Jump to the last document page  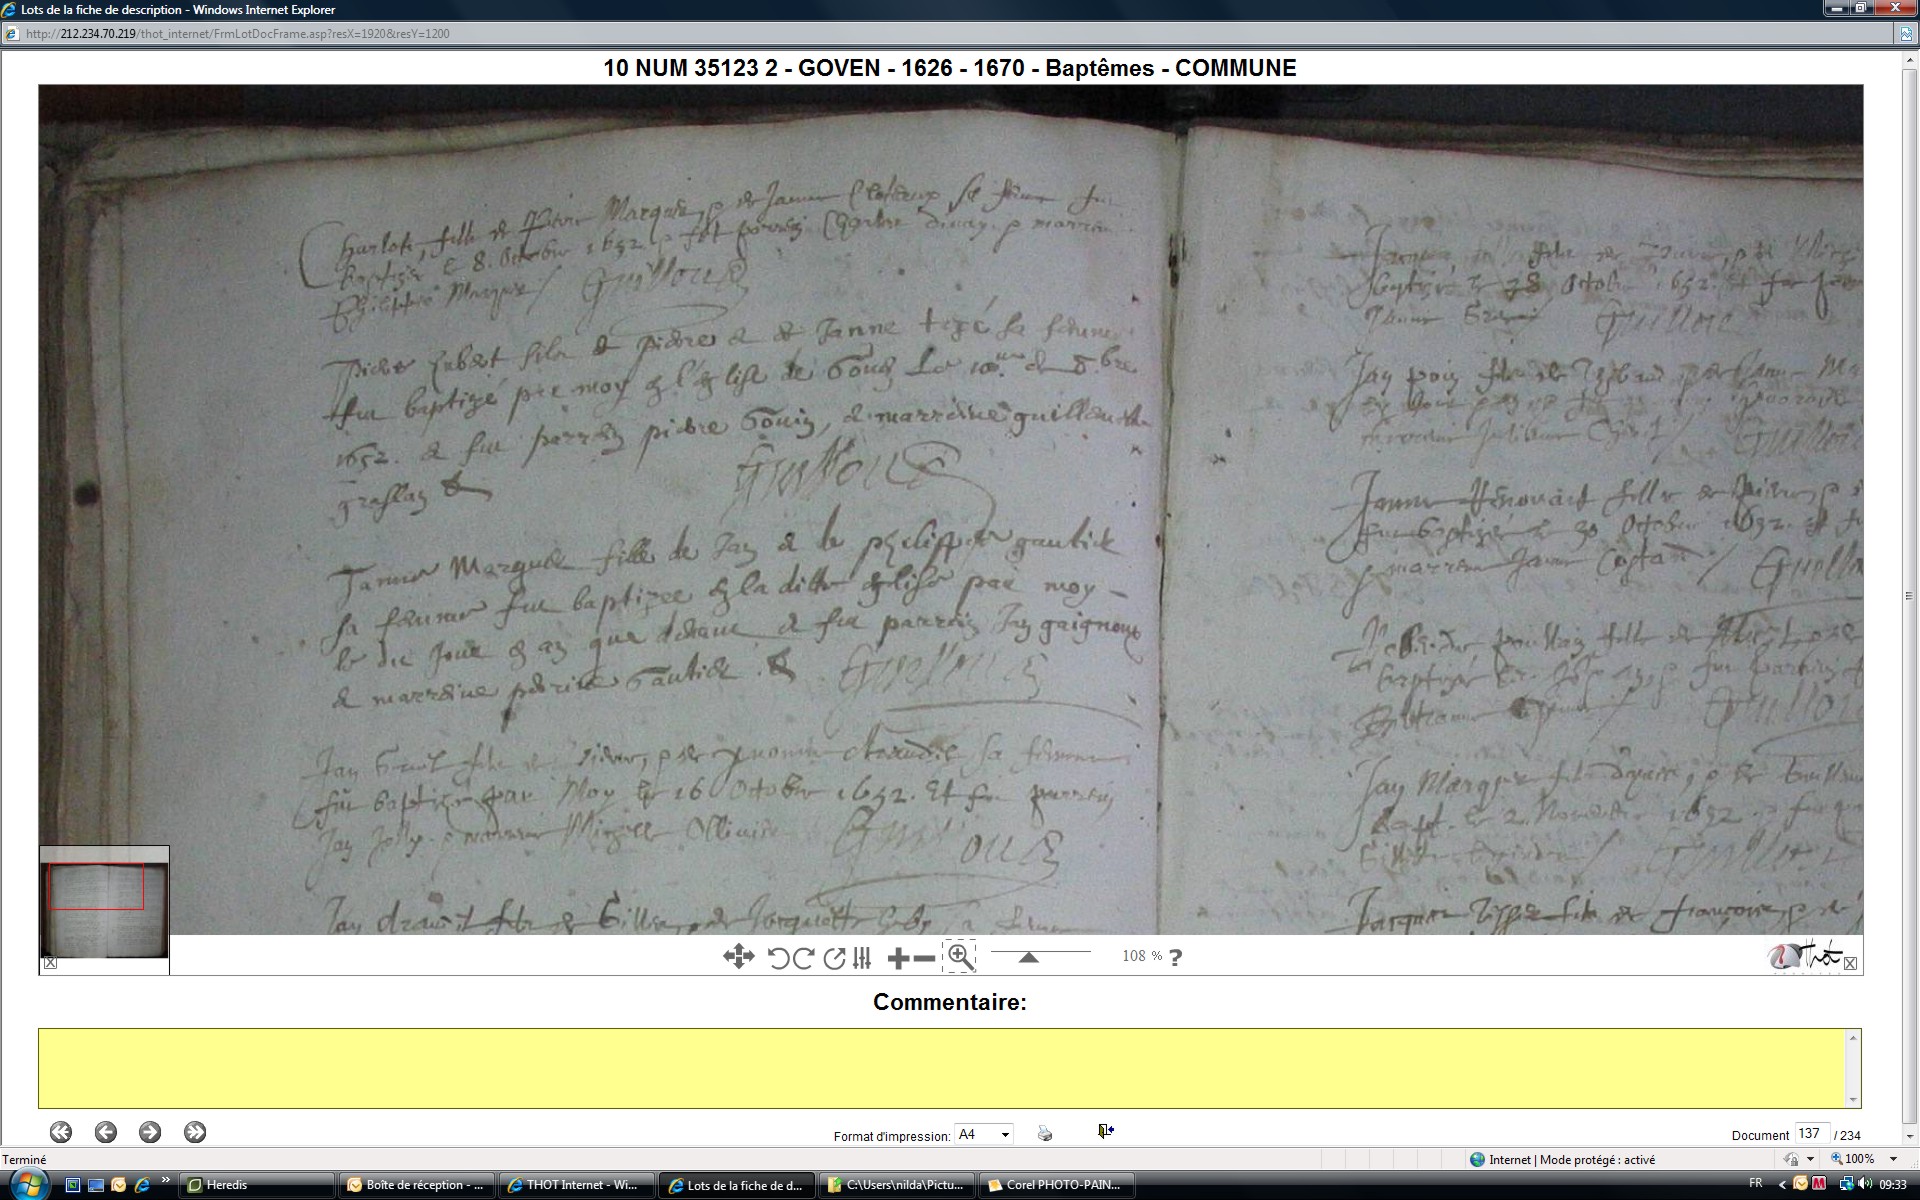[x=195, y=1132]
